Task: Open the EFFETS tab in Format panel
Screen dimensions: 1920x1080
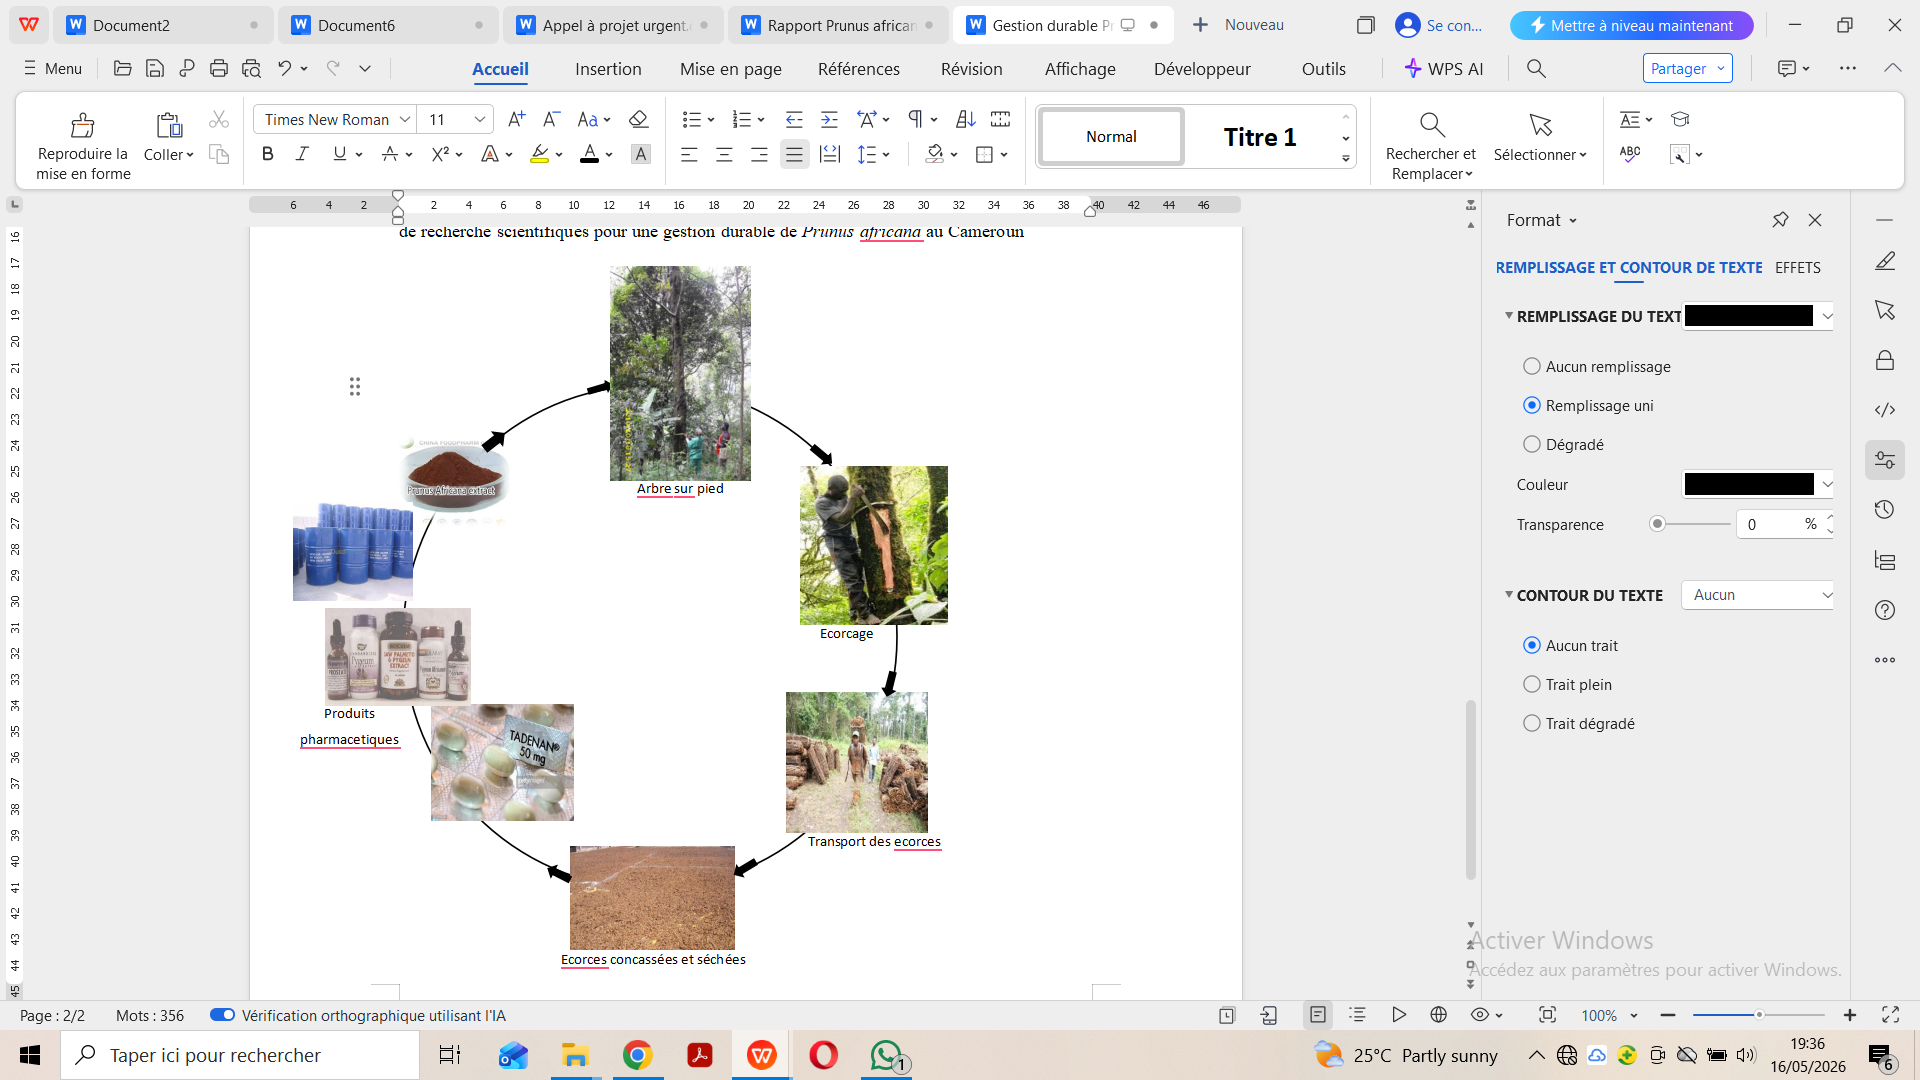Action: [1797, 267]
